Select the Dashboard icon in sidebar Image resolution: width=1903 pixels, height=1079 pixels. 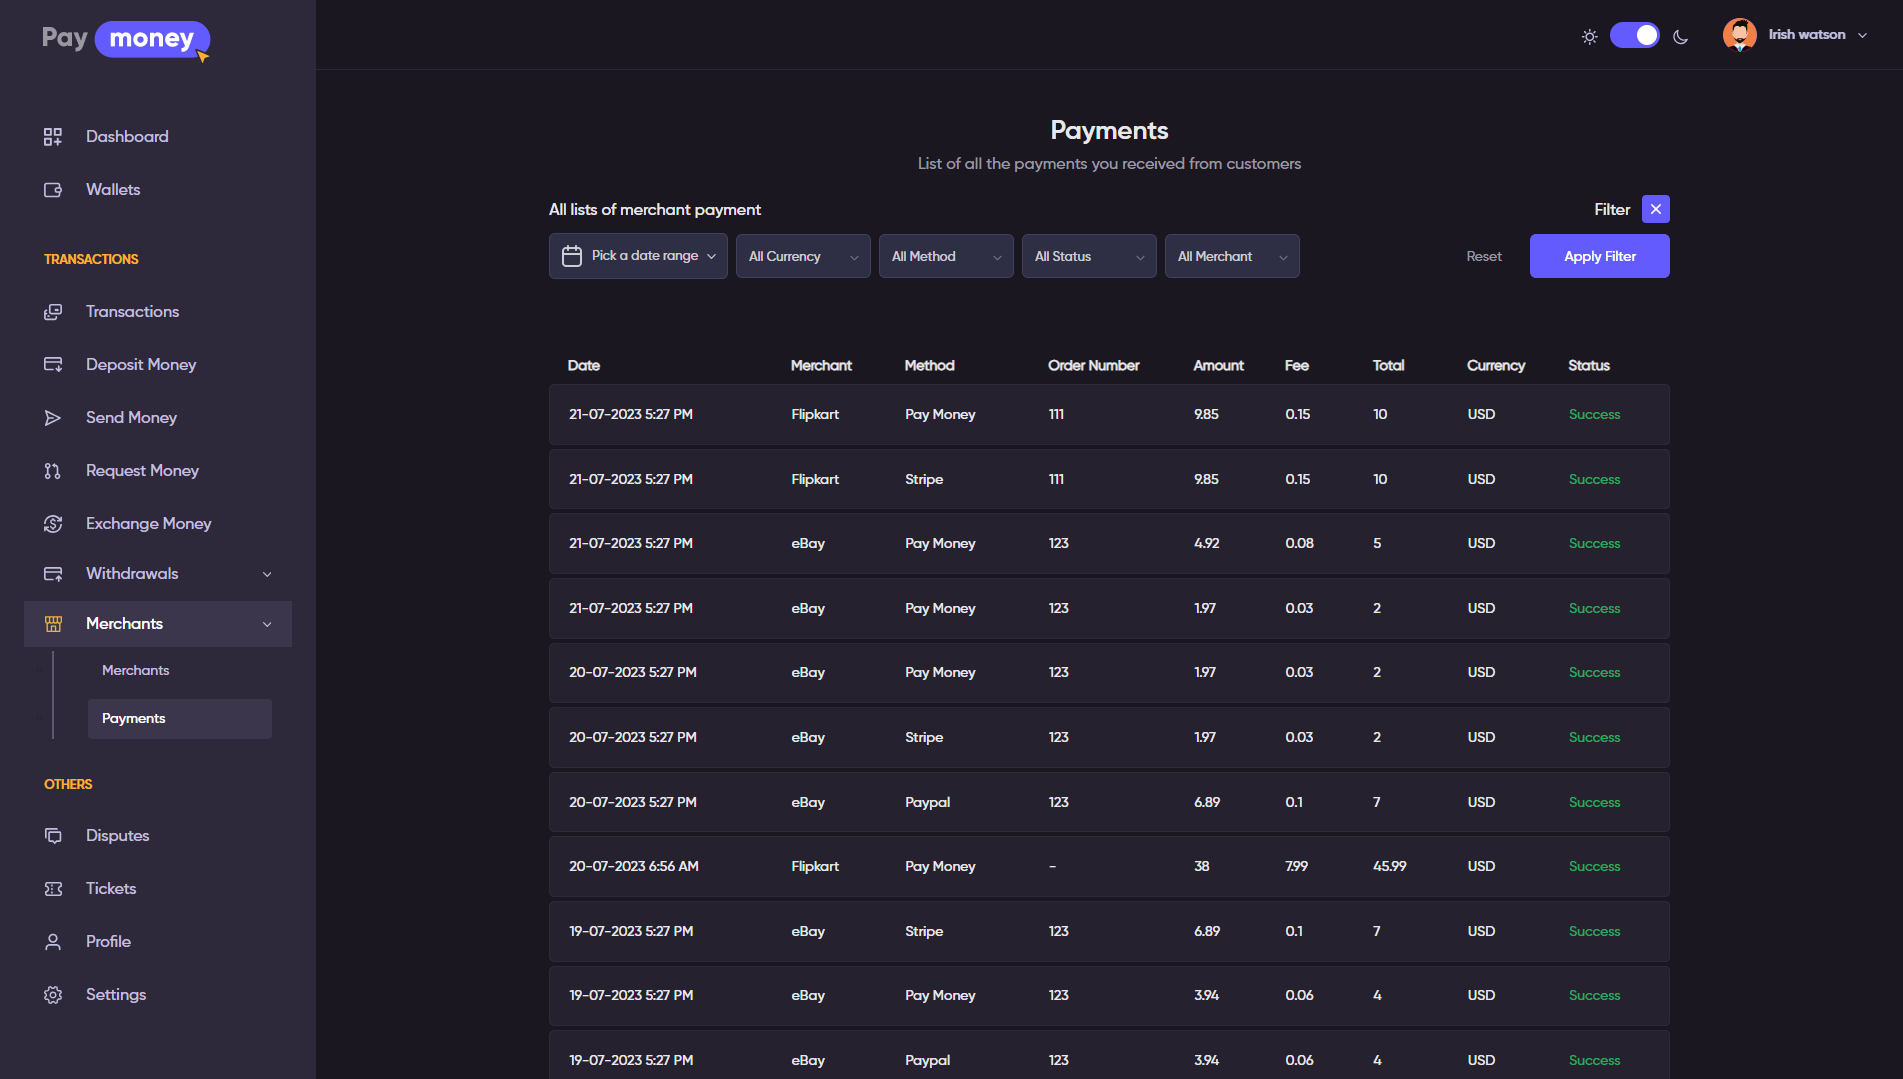(53, 136)
